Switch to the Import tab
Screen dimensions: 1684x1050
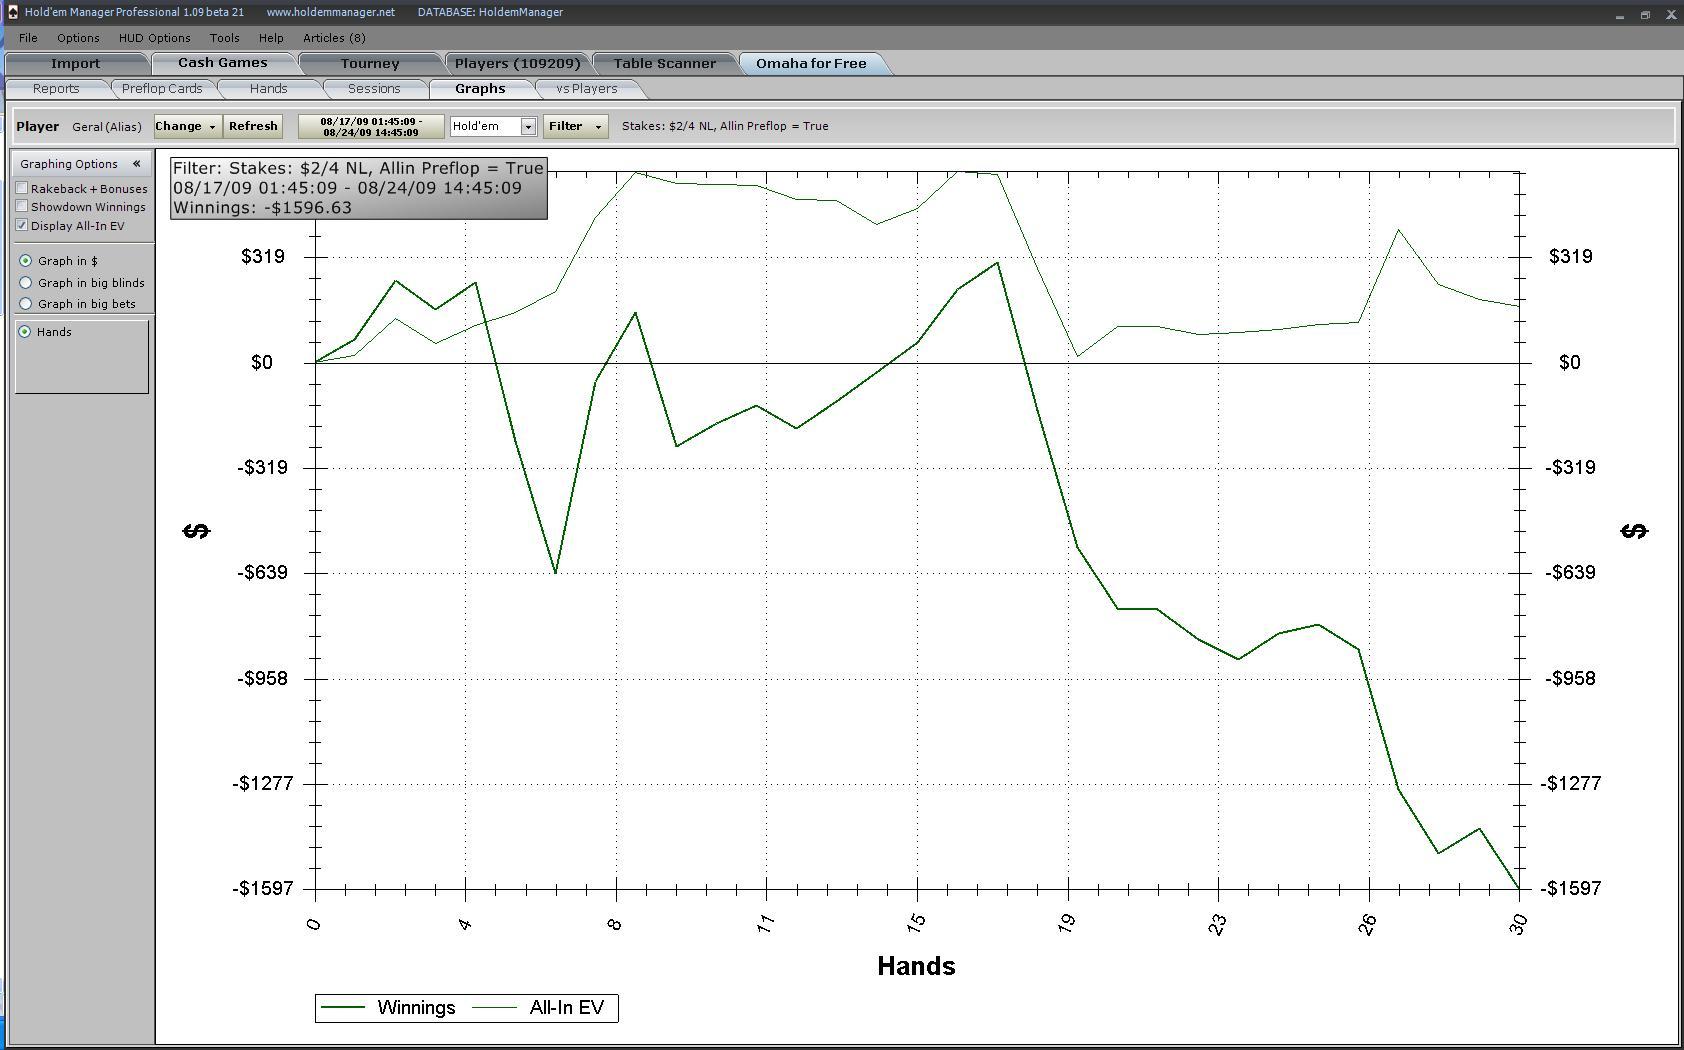pyautogui.click(x=76, y=63)
